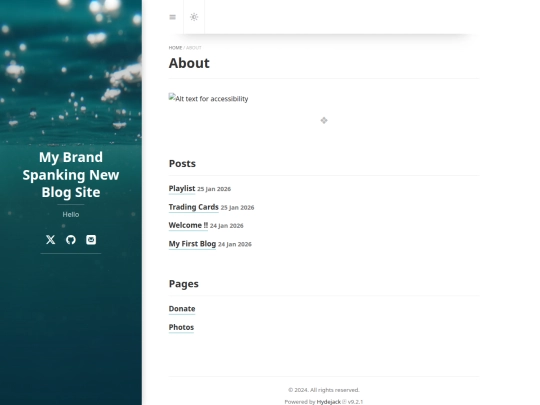
Task: Click the ABOUT breadcrumb text
Action: (194, 48)
